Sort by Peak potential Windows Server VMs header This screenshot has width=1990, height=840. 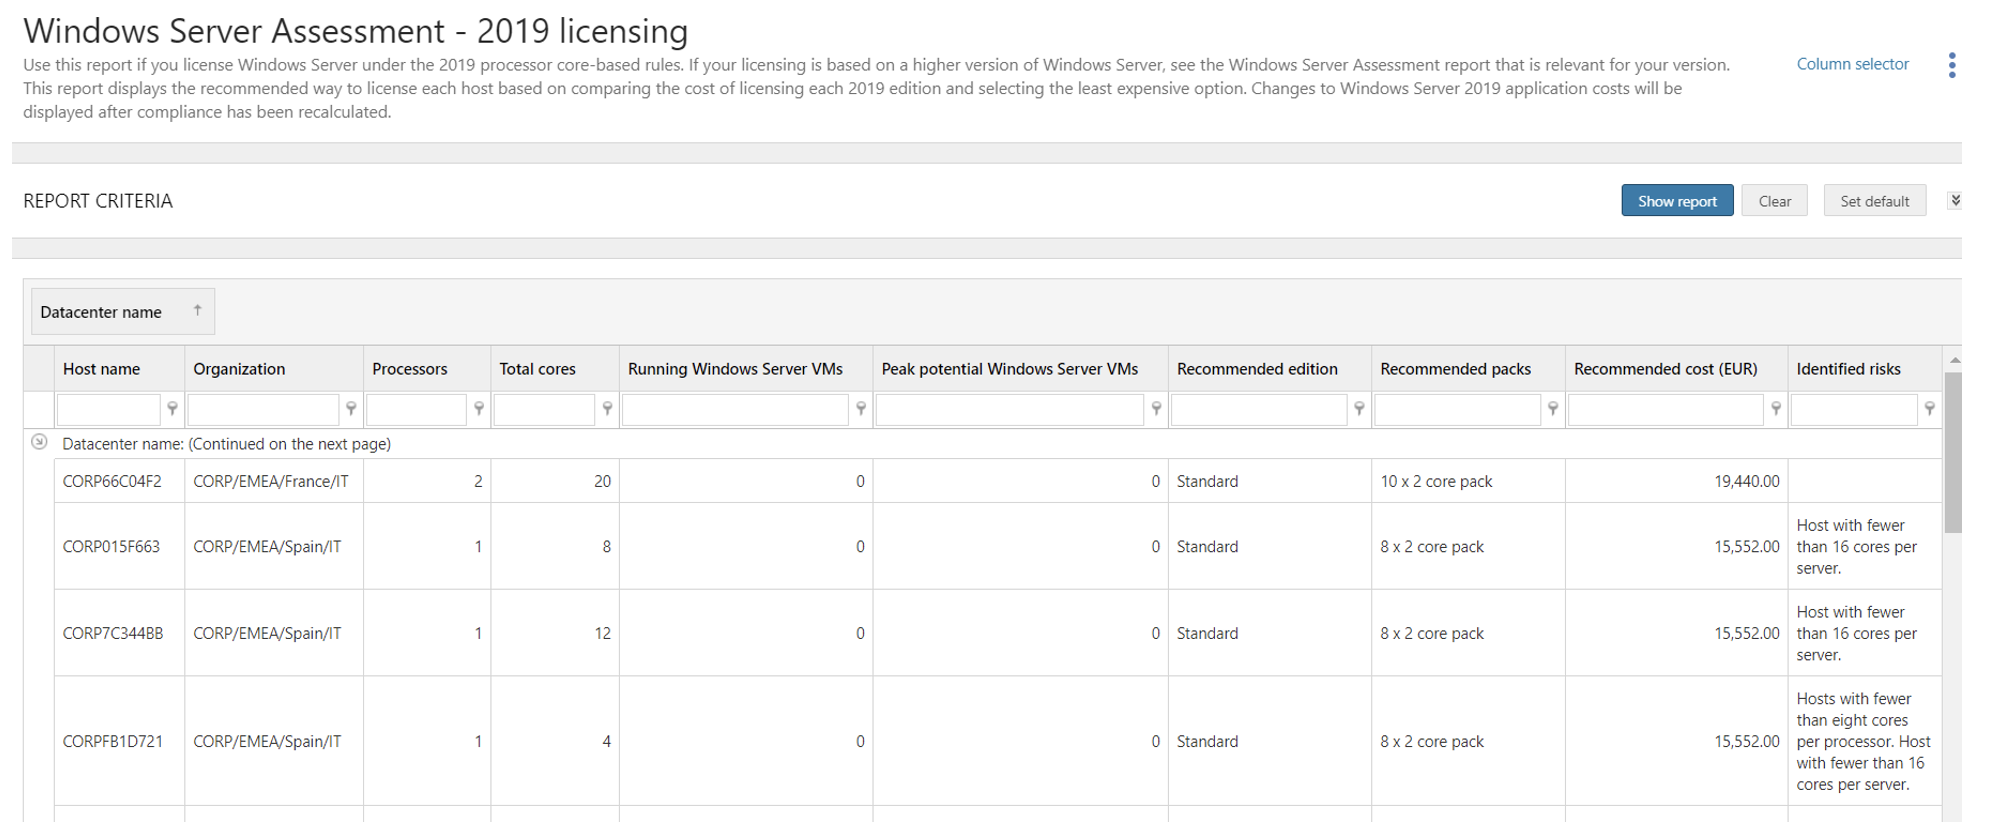(1020, 369)
